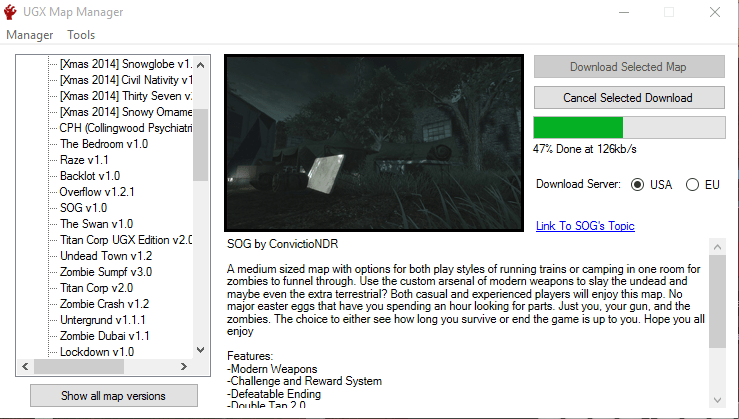Select [Xmas 2014] Thirty Seven map
Image resolution: width=739 pixels, height=419 pixels.
click(126, 96)
